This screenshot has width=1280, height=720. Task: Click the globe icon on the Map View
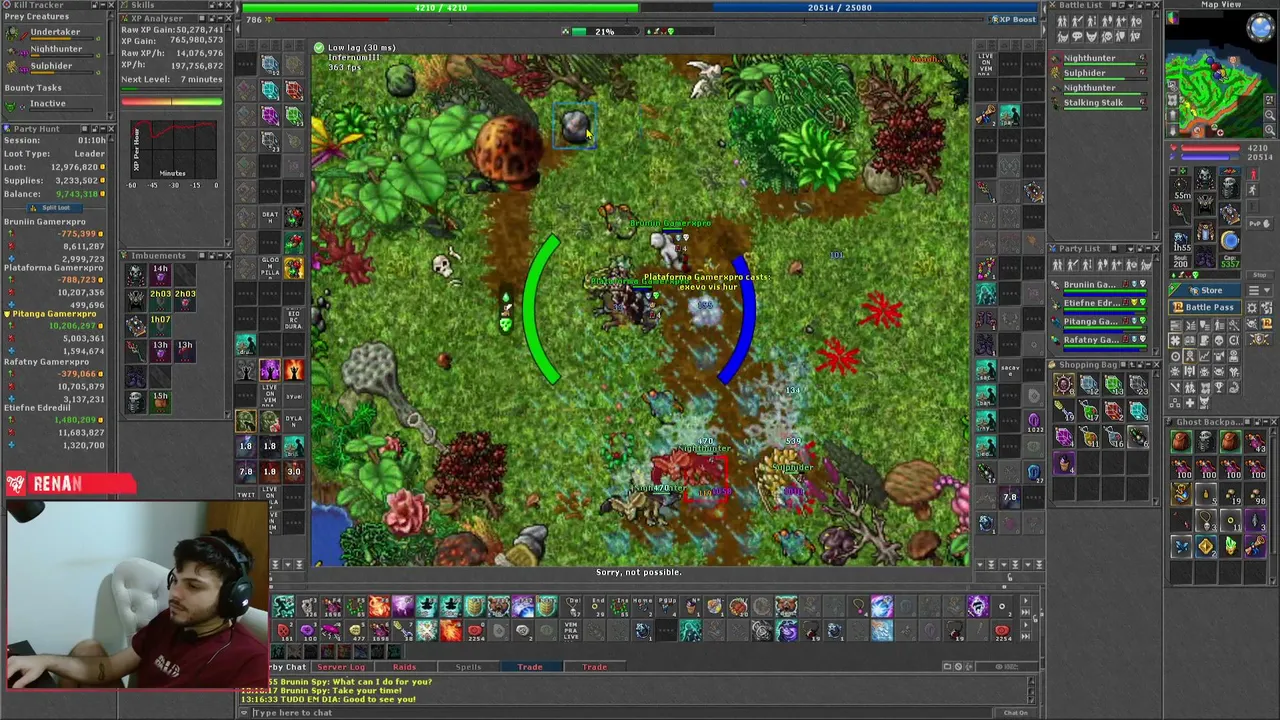point(1260,27)
